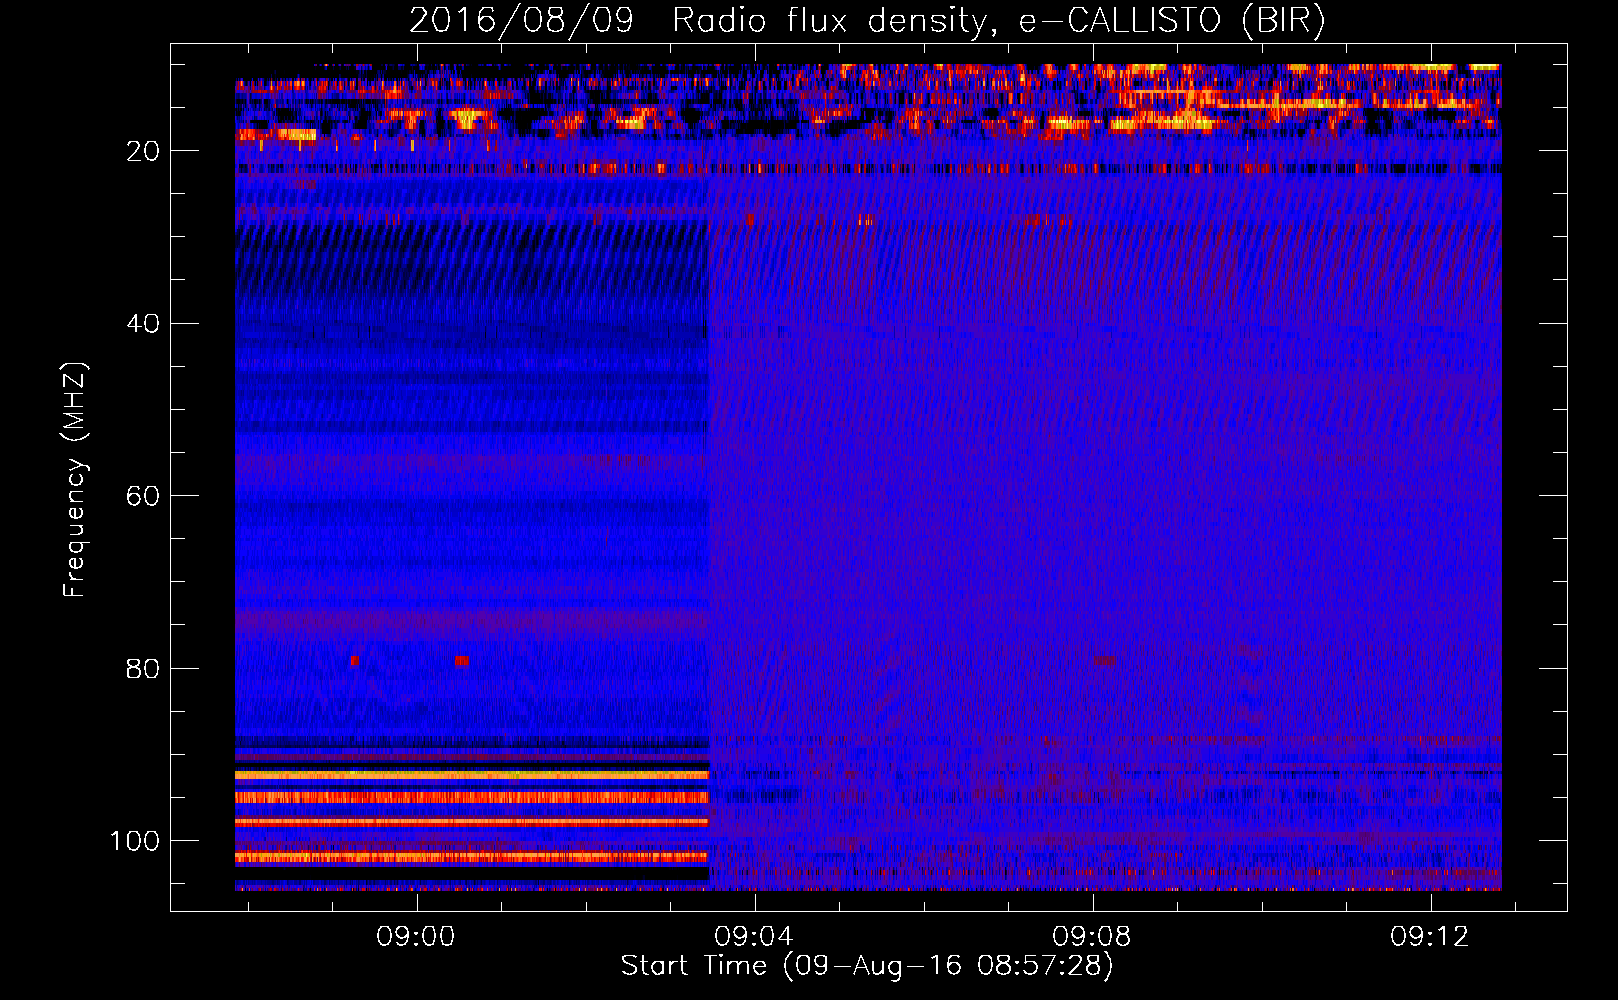Click the '40' frequency tick label
This screenshot has height=1000, width=1618.
[x=143, y=324]
